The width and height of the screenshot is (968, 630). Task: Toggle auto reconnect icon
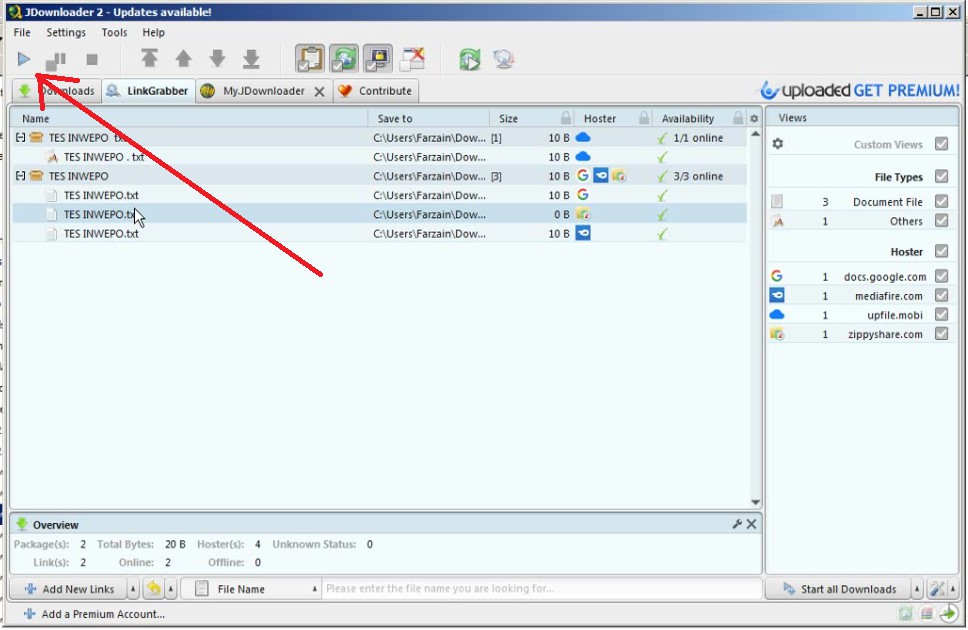coord(344,59)
